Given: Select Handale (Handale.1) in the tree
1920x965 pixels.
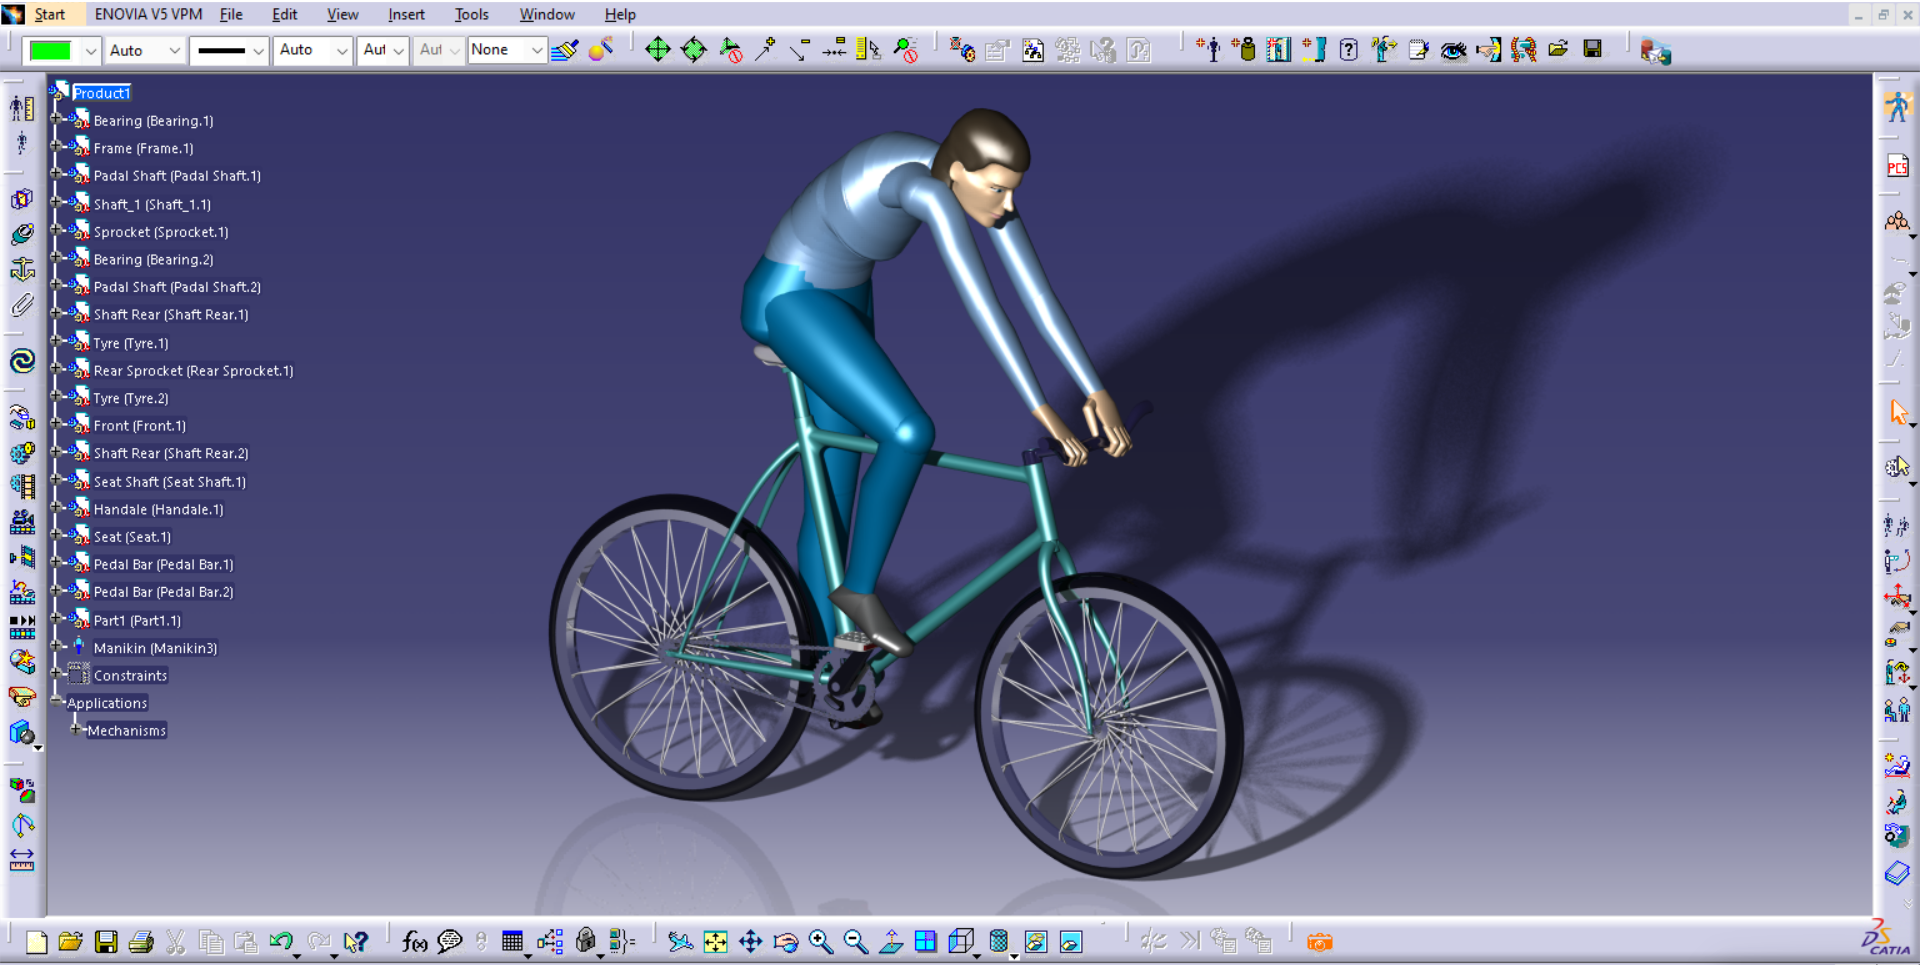Looking at the screenshot, I should point(159,509).
